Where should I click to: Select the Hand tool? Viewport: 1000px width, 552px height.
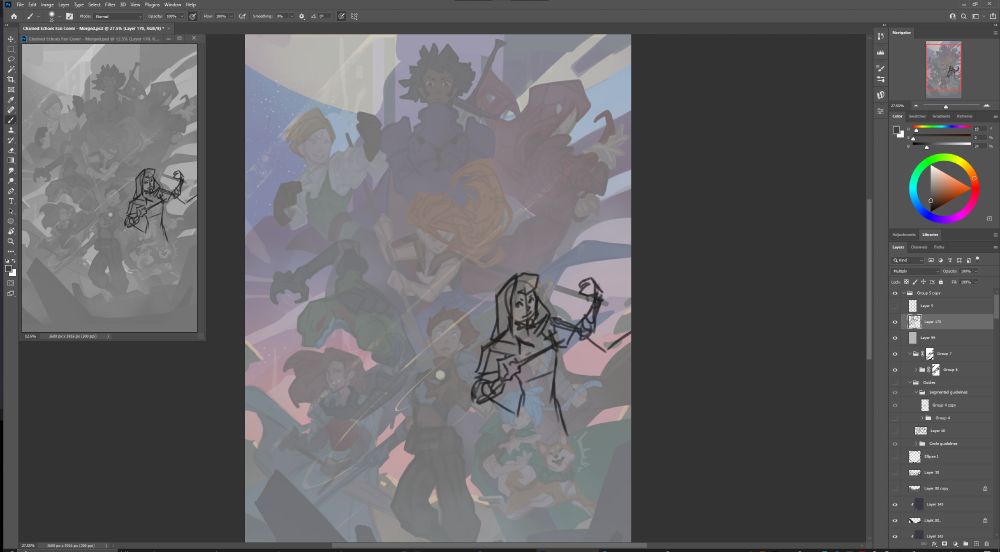11,231
